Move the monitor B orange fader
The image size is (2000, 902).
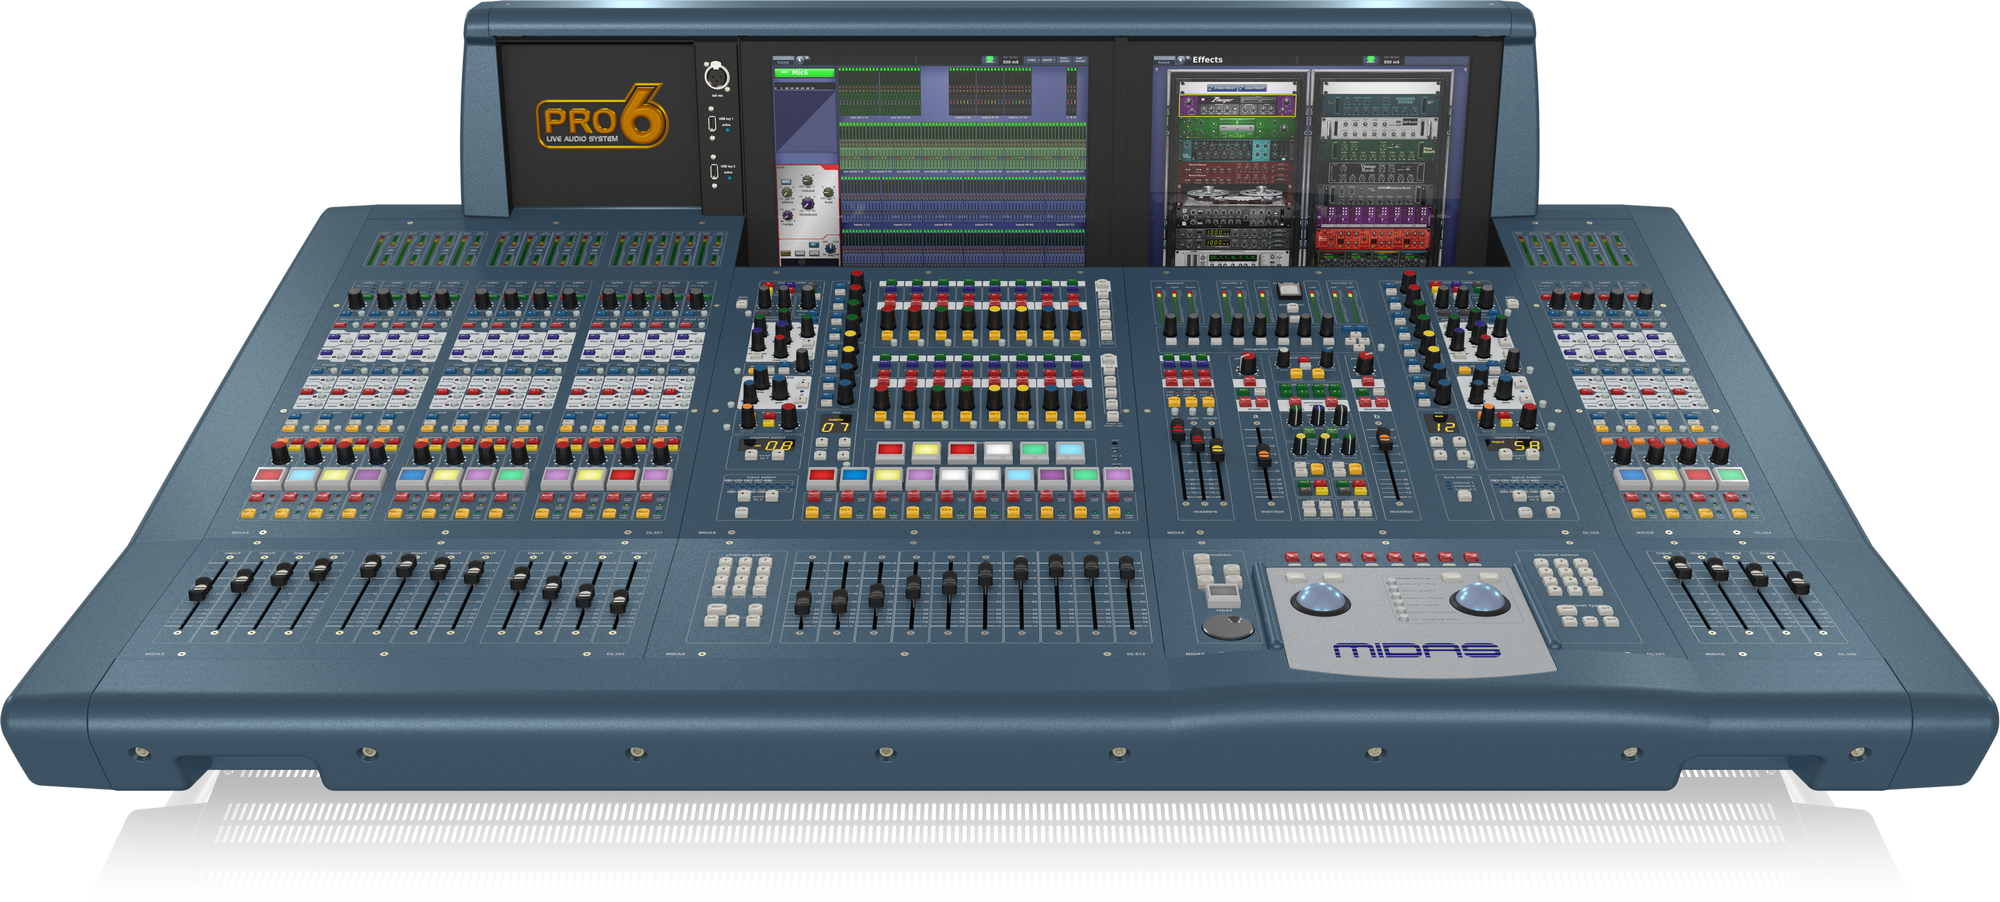[1385, 438]
